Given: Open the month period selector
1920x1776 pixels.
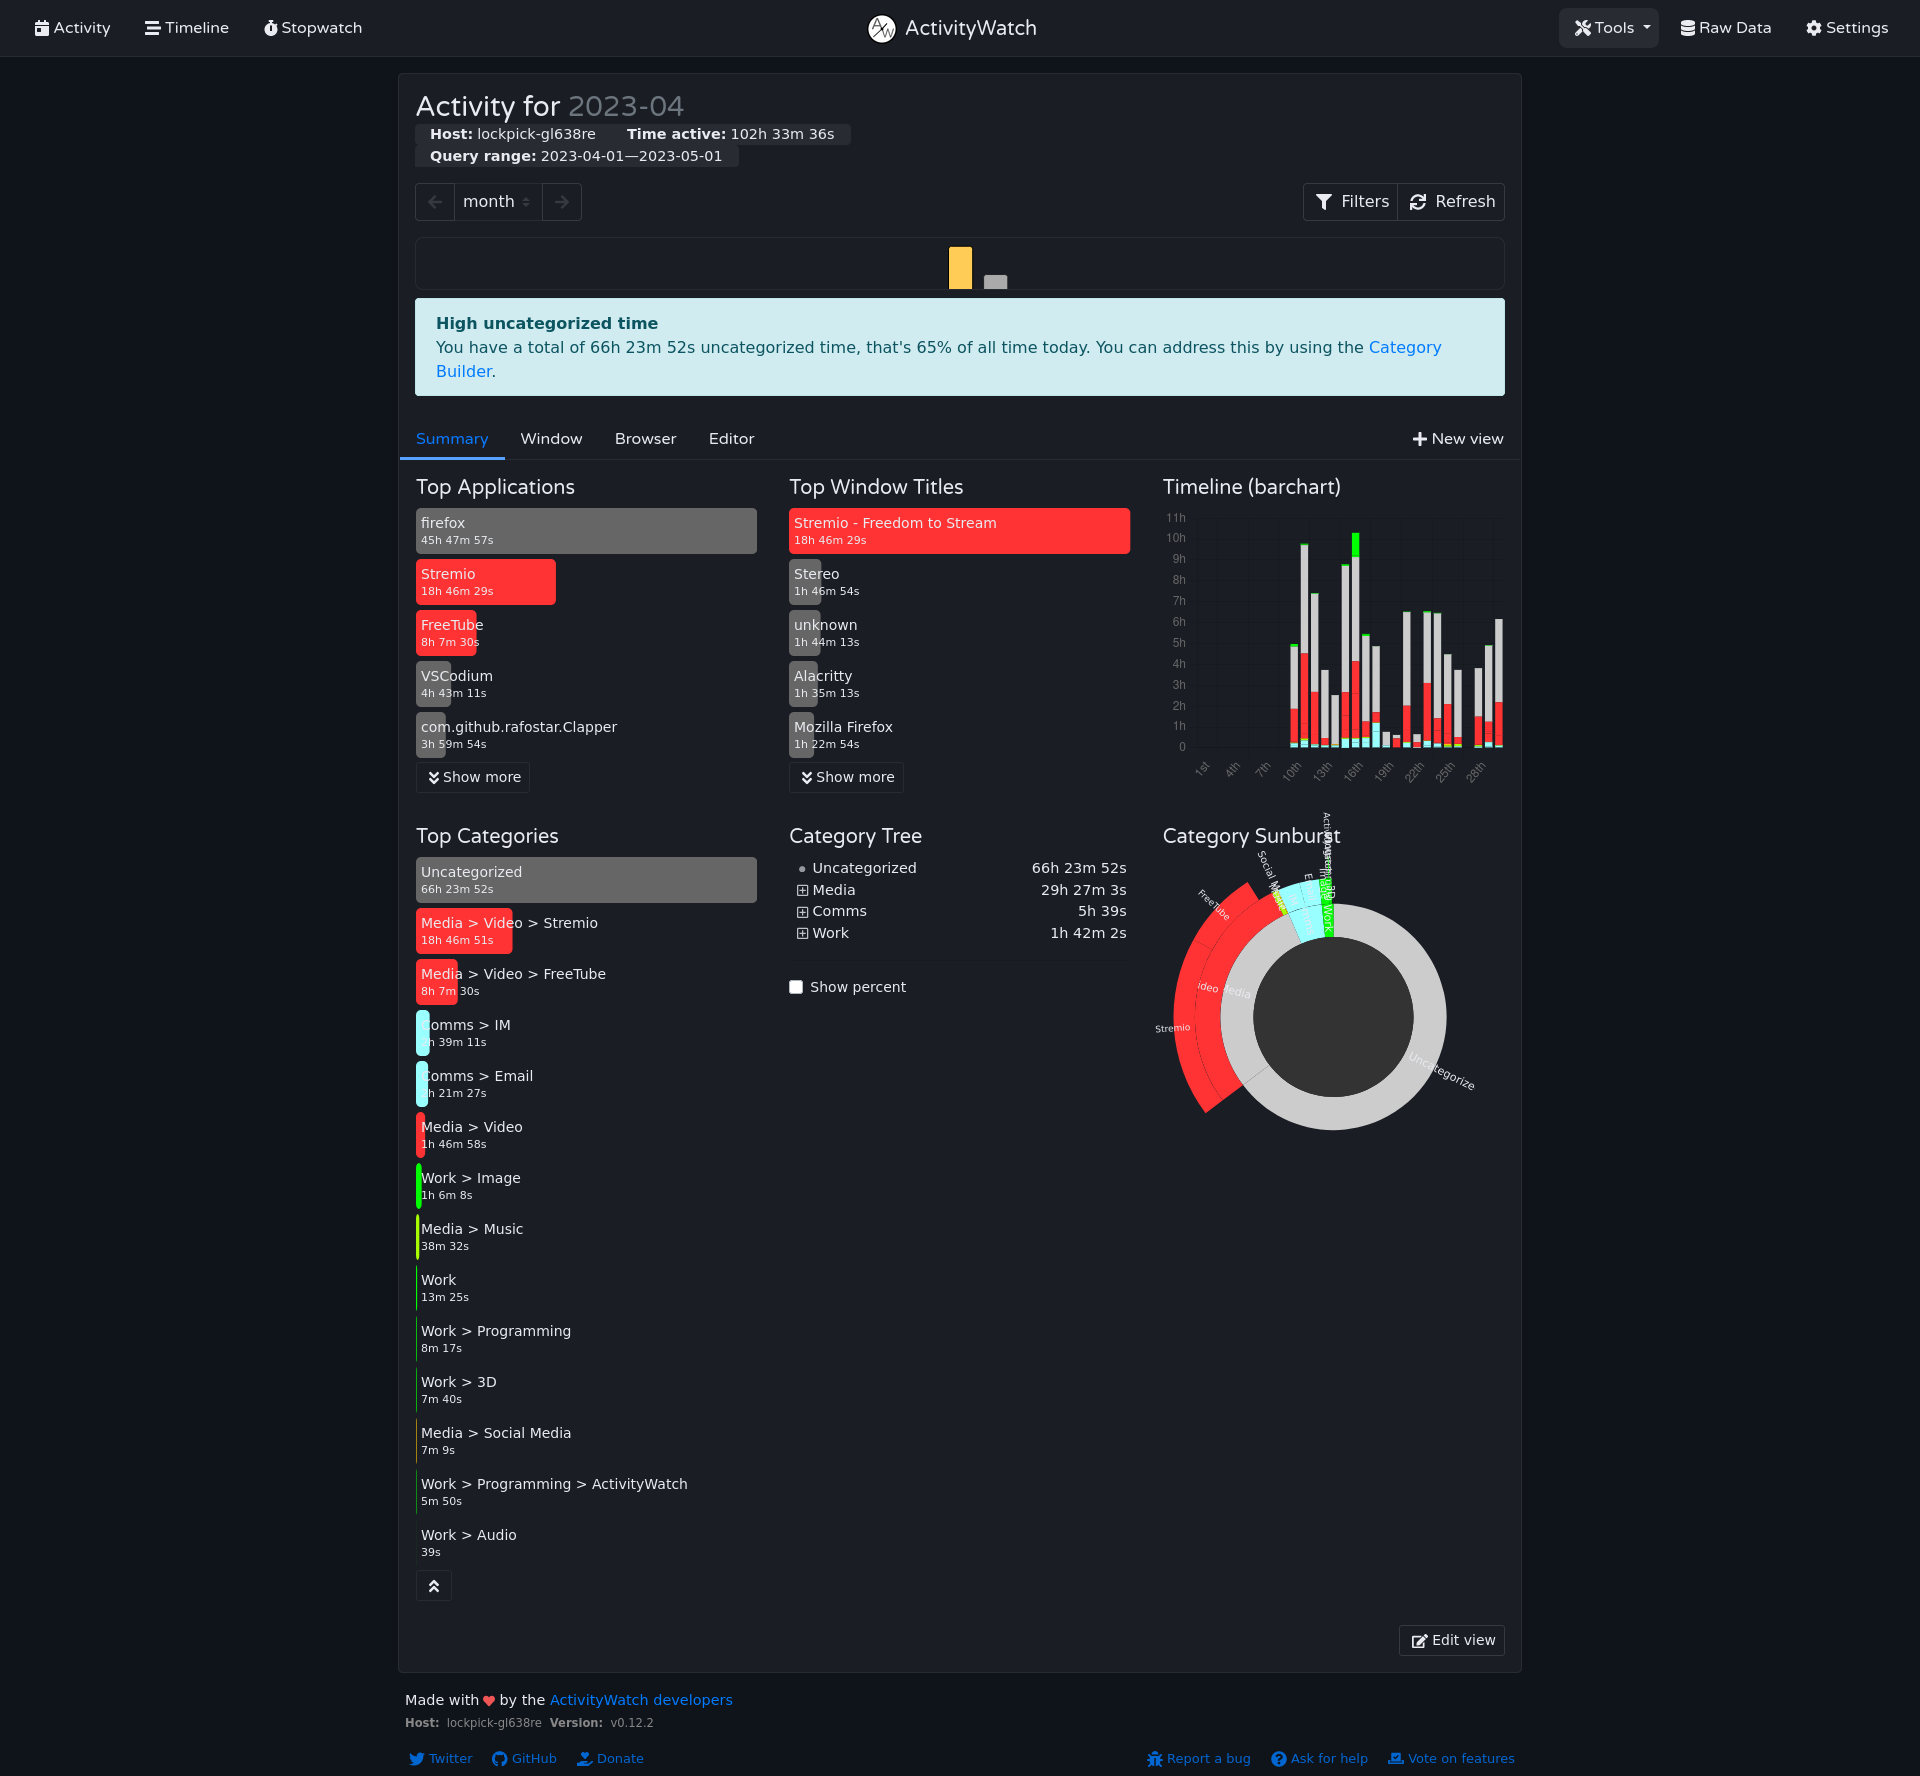Looking at the screenshot, I should [x=498, y=202].
